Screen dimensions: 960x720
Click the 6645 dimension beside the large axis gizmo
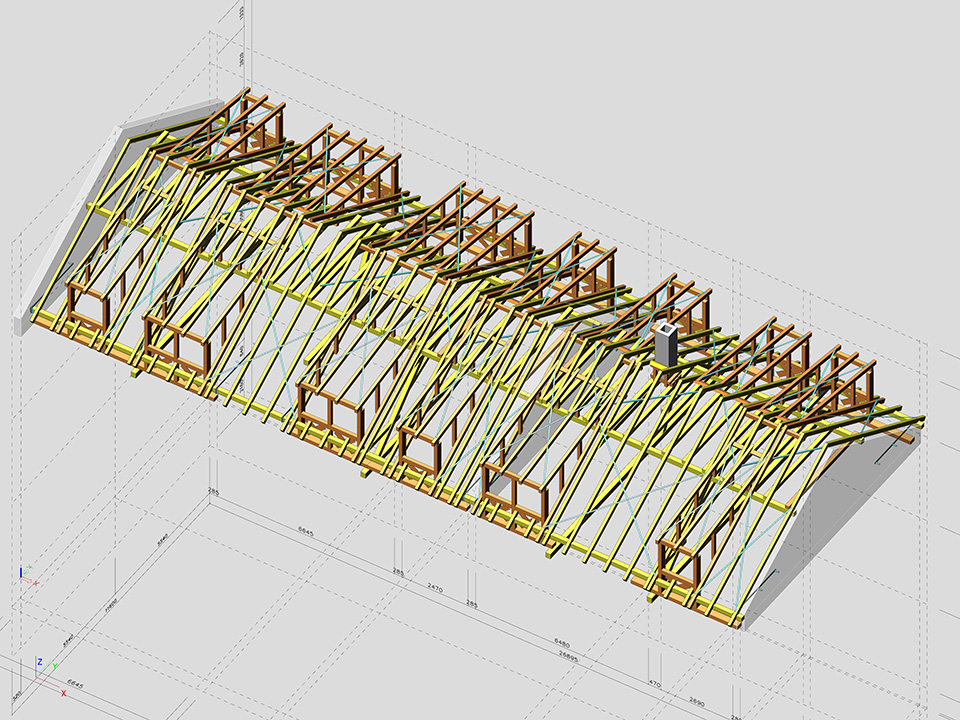tap(75, 684)
